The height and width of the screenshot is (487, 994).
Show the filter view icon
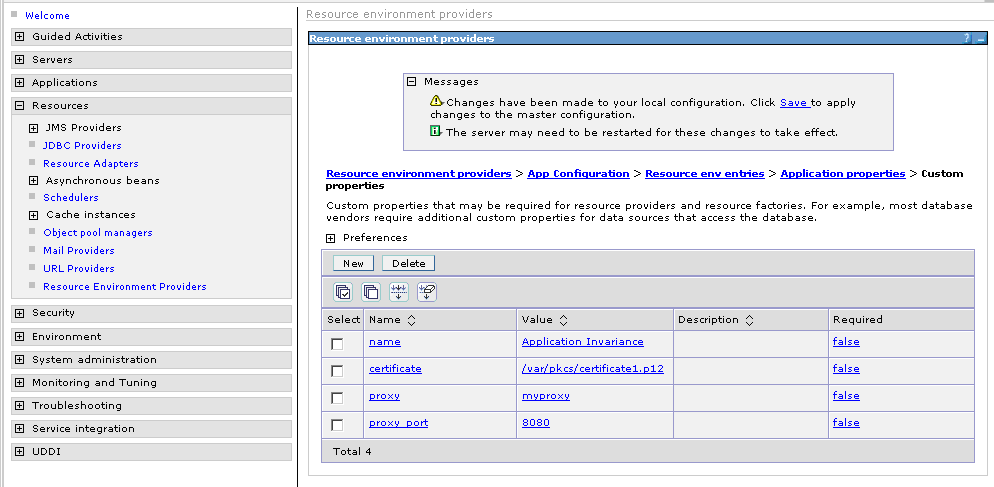tap(399, 292)
